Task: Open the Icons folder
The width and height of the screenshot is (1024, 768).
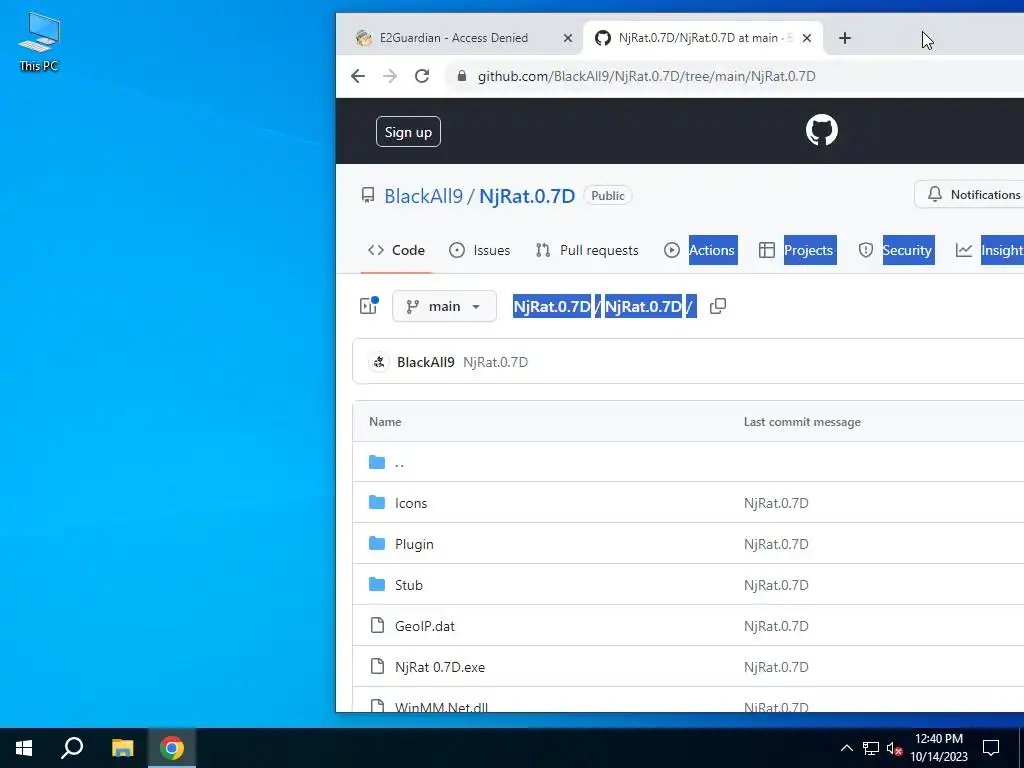Action: pos(411,503)
